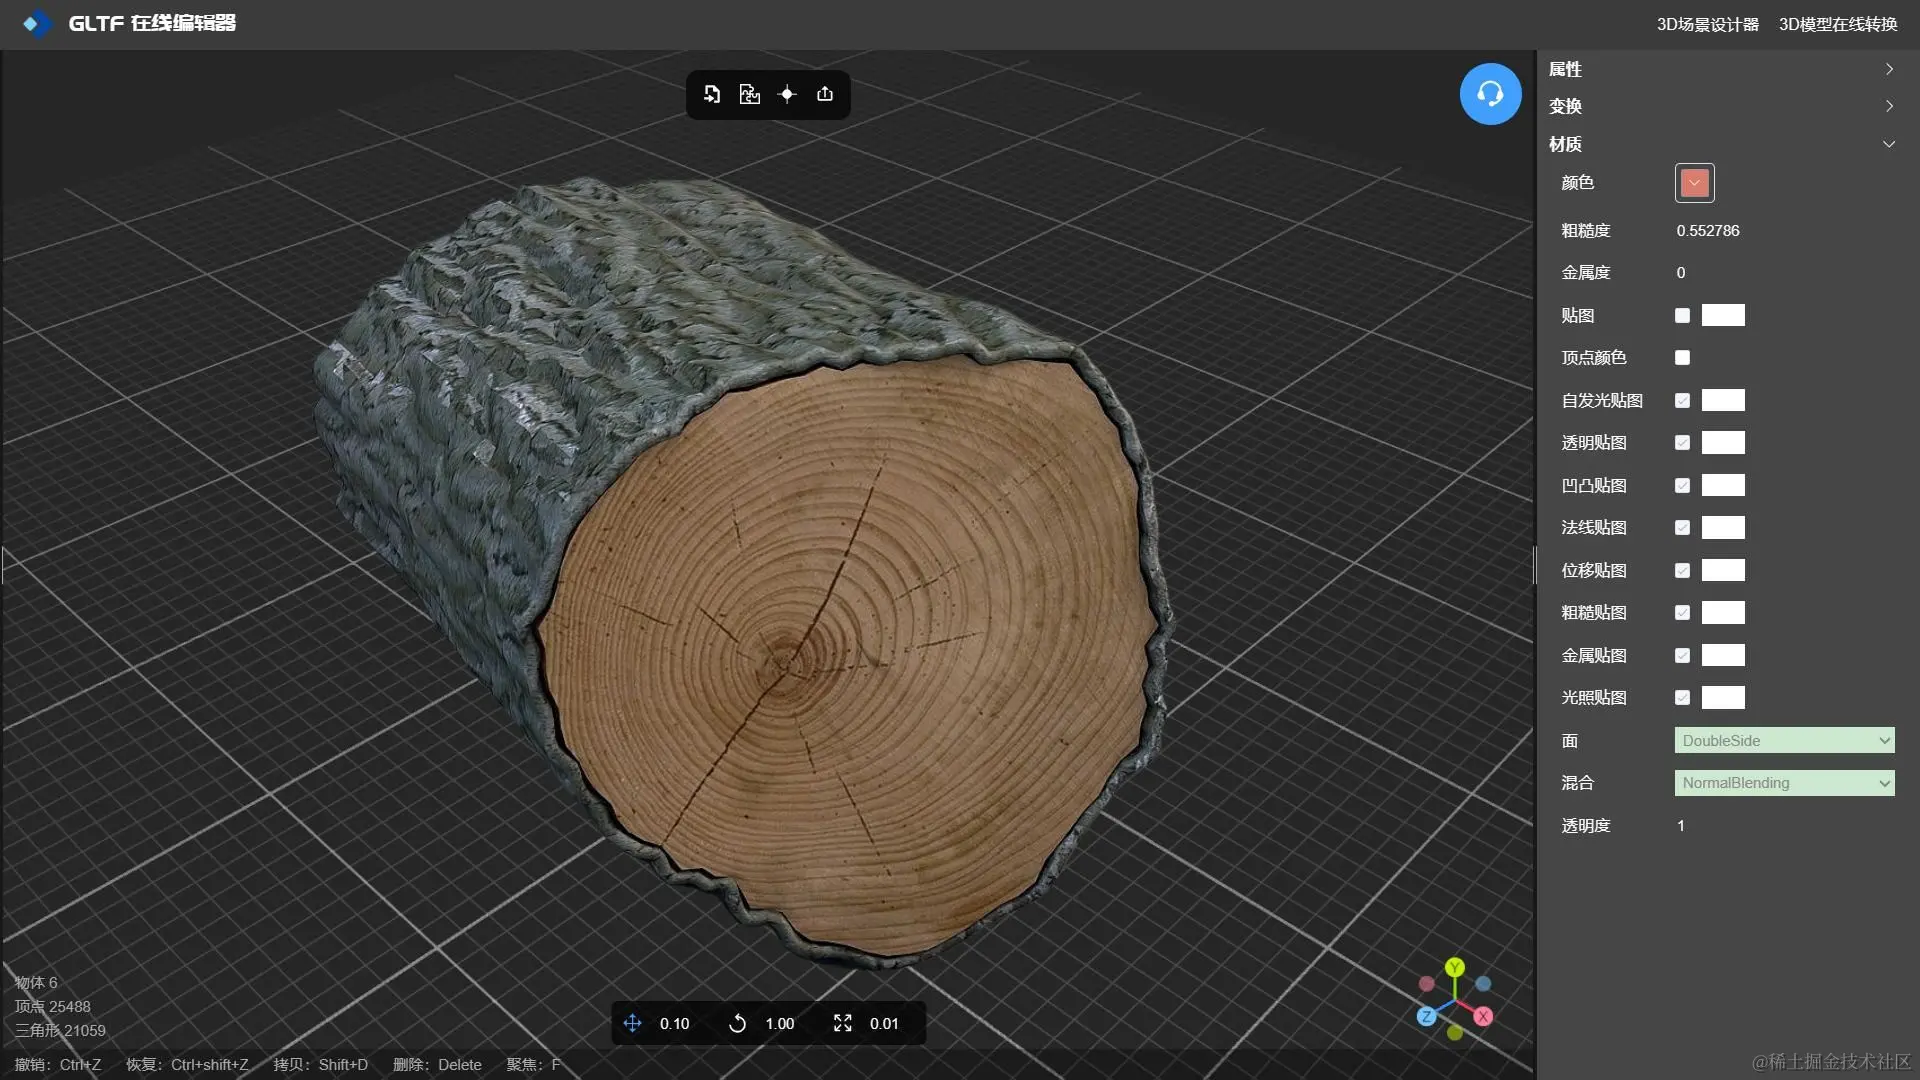The image size is (1920, 1080).
Task: Open the blue customer support headset button
Action: pos(1490,94)
